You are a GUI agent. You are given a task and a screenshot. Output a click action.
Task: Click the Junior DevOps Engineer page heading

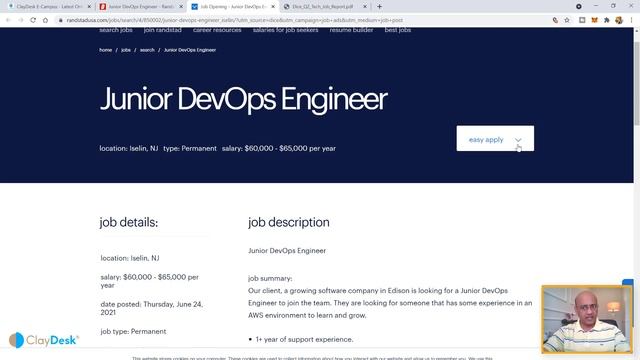pyautogui.click(x=244, y=99)
